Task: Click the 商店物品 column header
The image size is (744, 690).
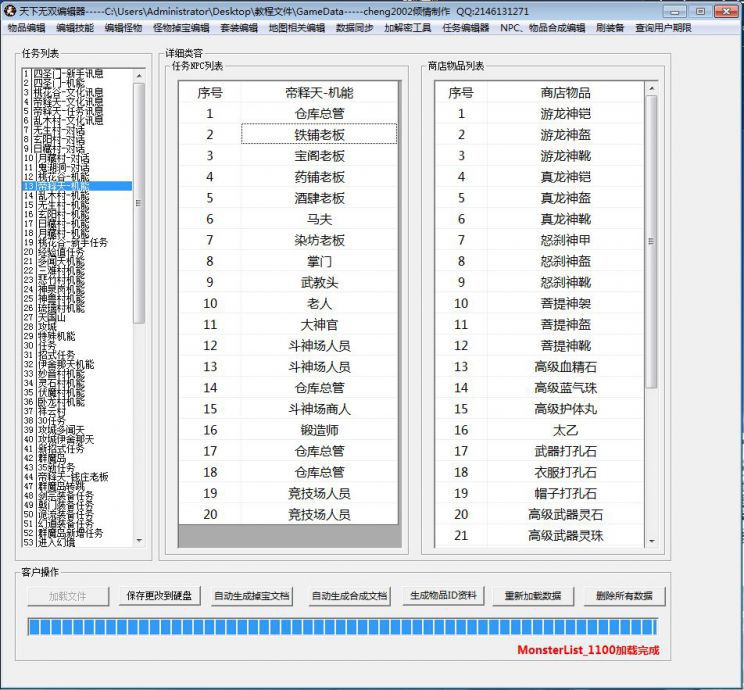Action: pos(565,92)
